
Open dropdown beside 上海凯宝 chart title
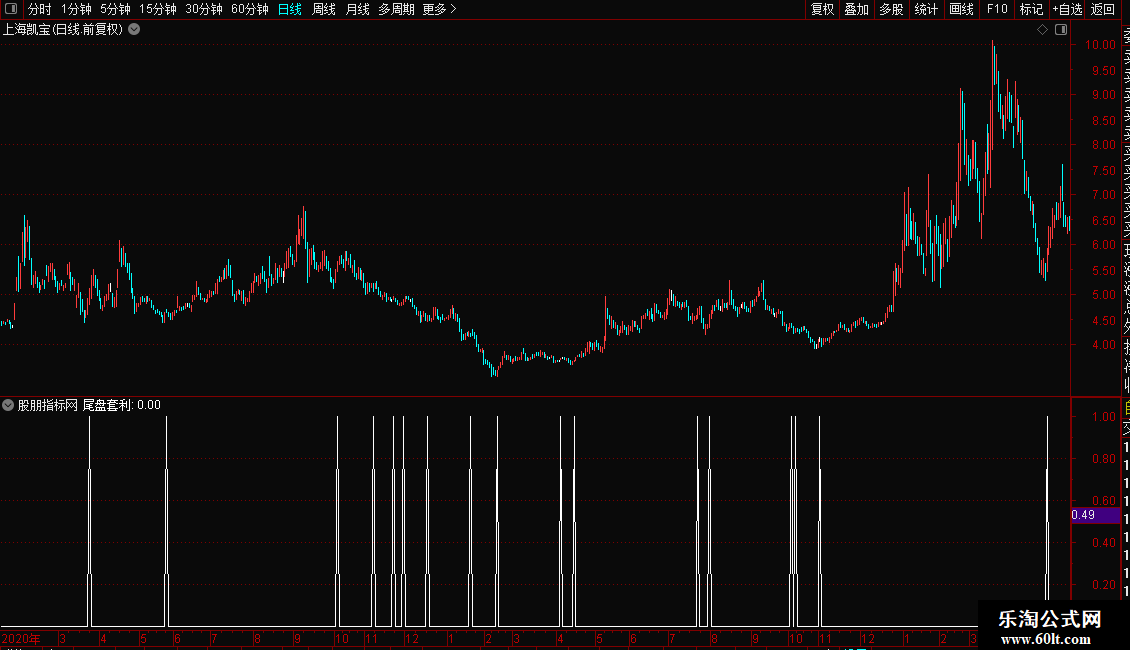pos(134,30)
